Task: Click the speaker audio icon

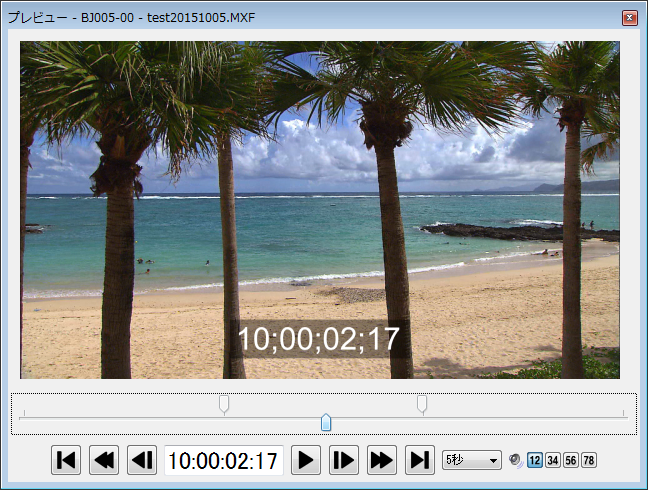Action: (x=516, y=460)
